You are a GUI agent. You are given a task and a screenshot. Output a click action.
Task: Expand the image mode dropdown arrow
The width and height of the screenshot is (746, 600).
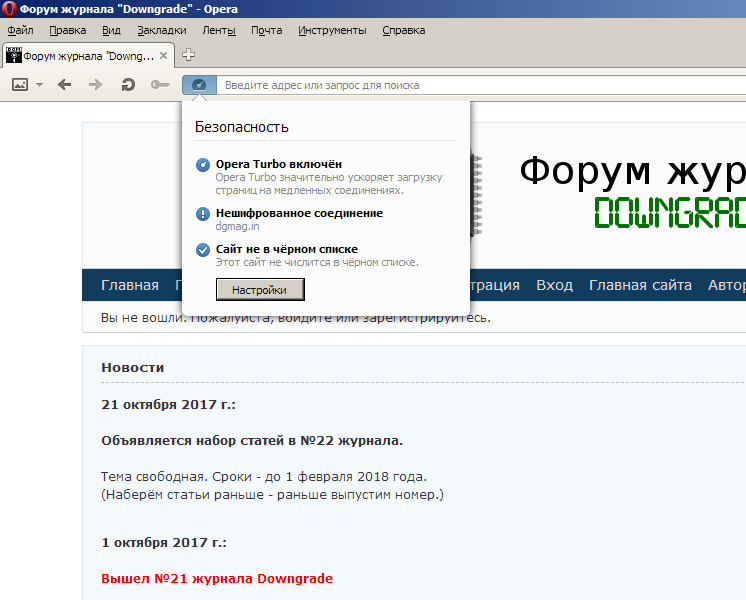click(40, 85)
